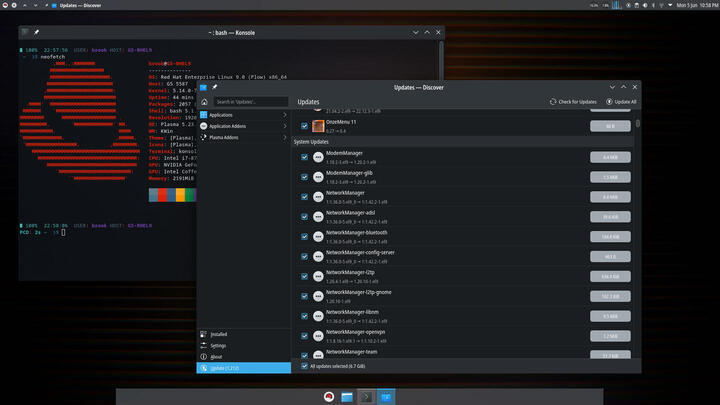Click the Discover app icon in title bar

coord(203,87)
